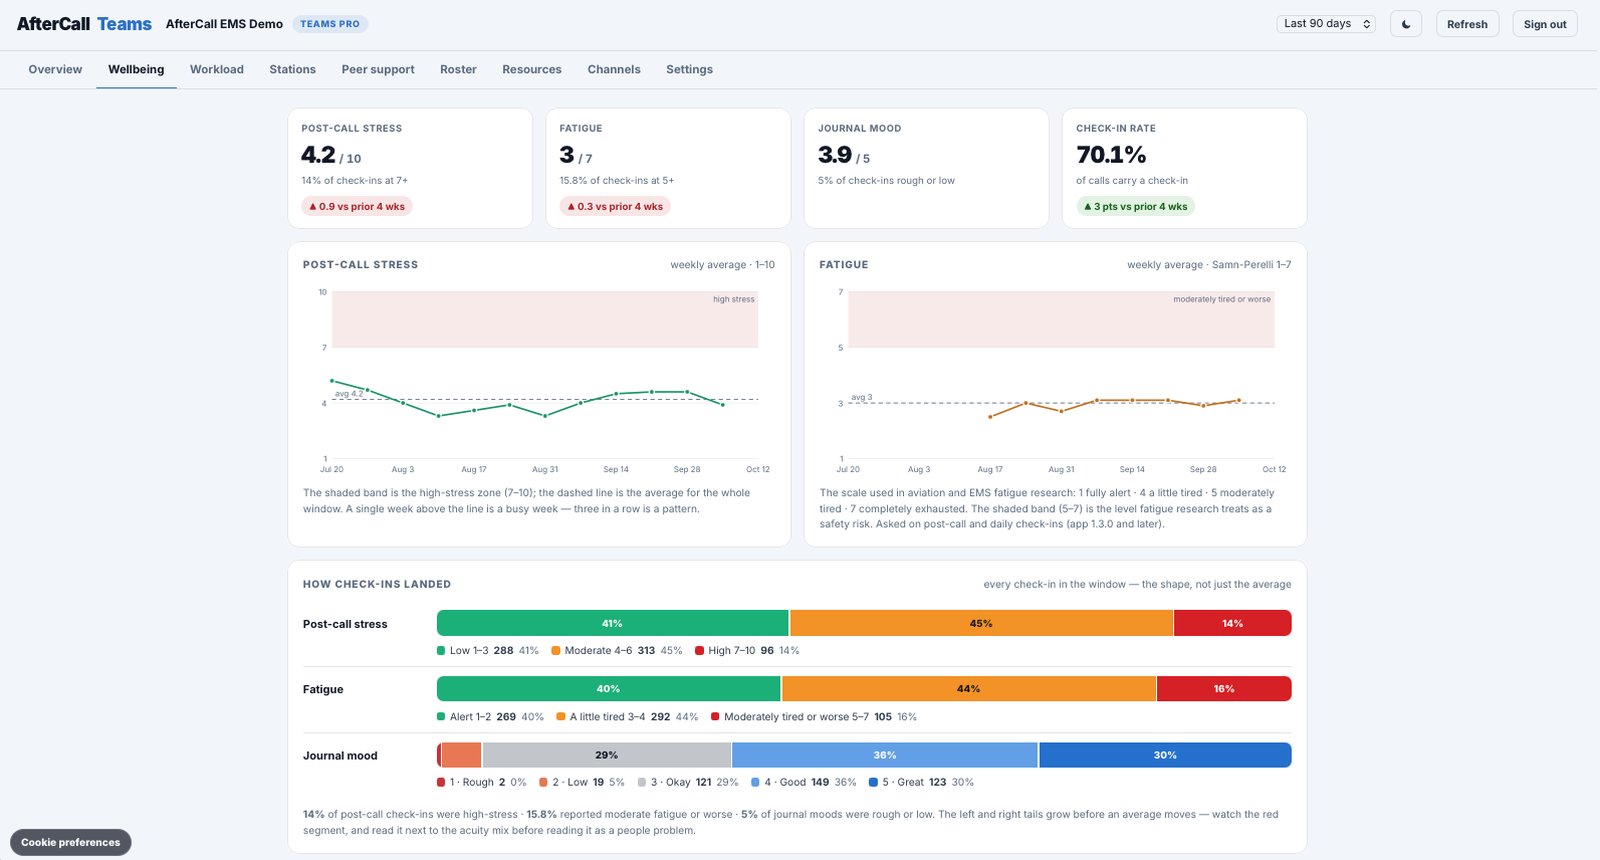The image size is (1600, 860).
Task: Click the High 7–10 legend entry
Action: point(747,650)
